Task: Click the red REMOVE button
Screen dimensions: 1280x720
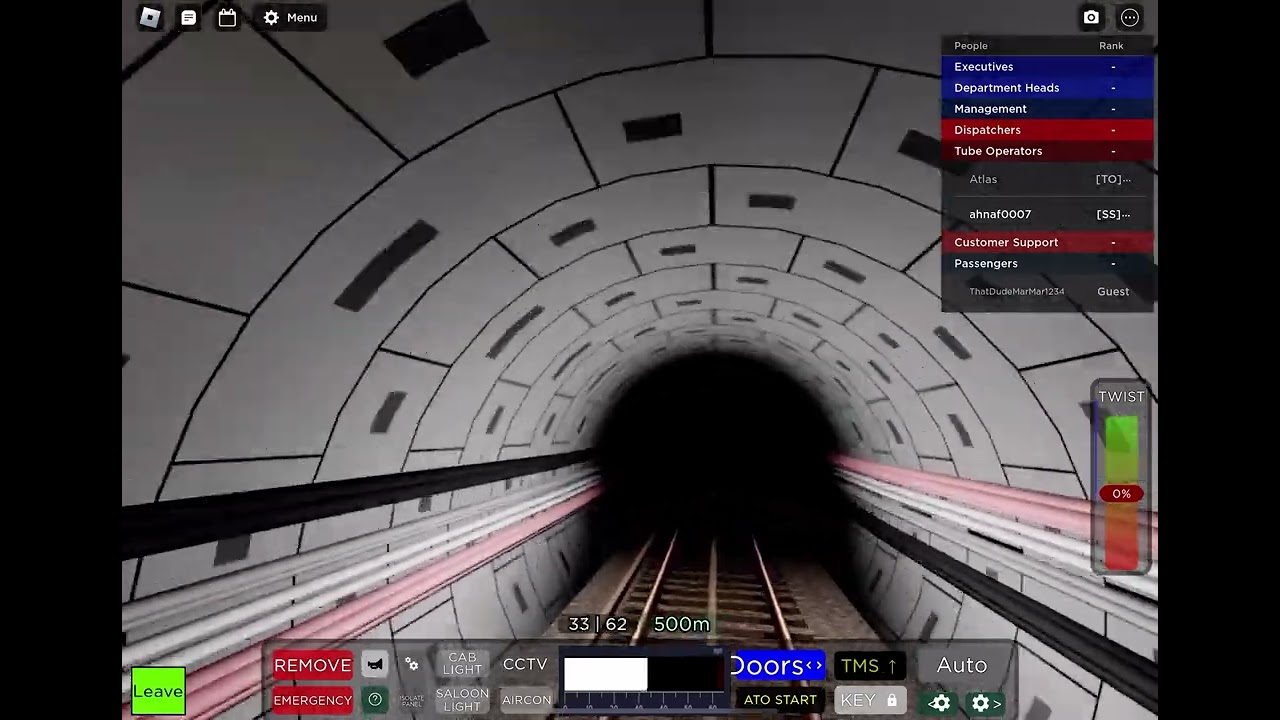Action: click(x=312, y=665)
